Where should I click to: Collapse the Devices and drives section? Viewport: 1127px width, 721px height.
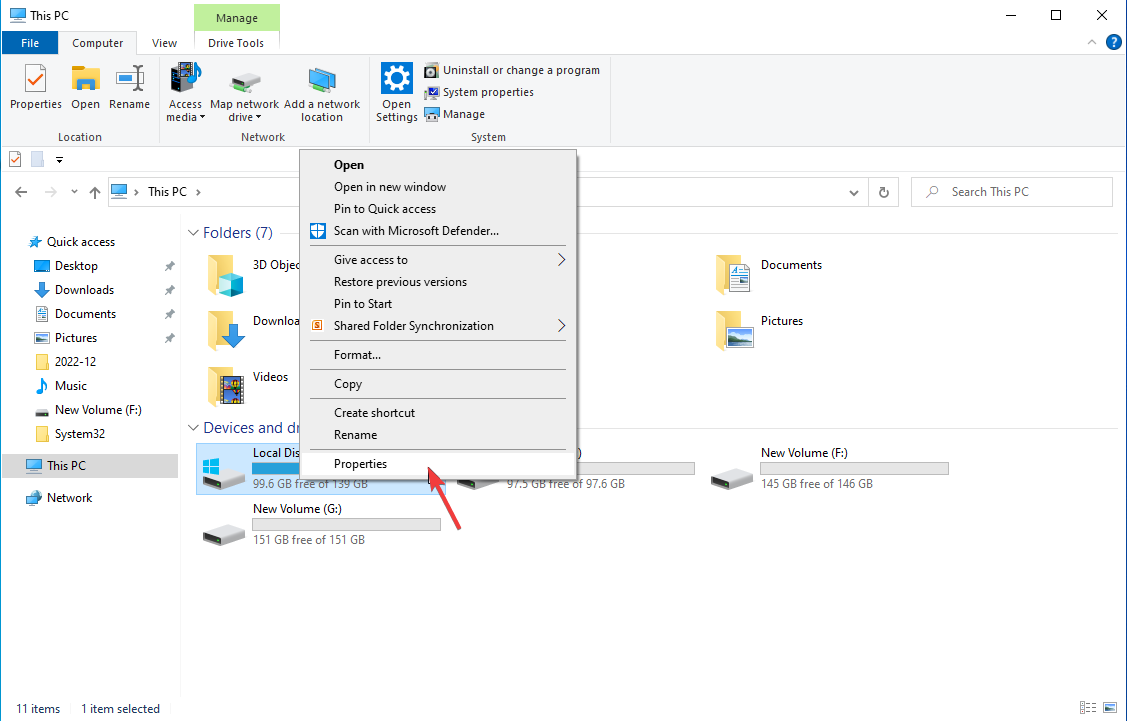tap(193, 427)
